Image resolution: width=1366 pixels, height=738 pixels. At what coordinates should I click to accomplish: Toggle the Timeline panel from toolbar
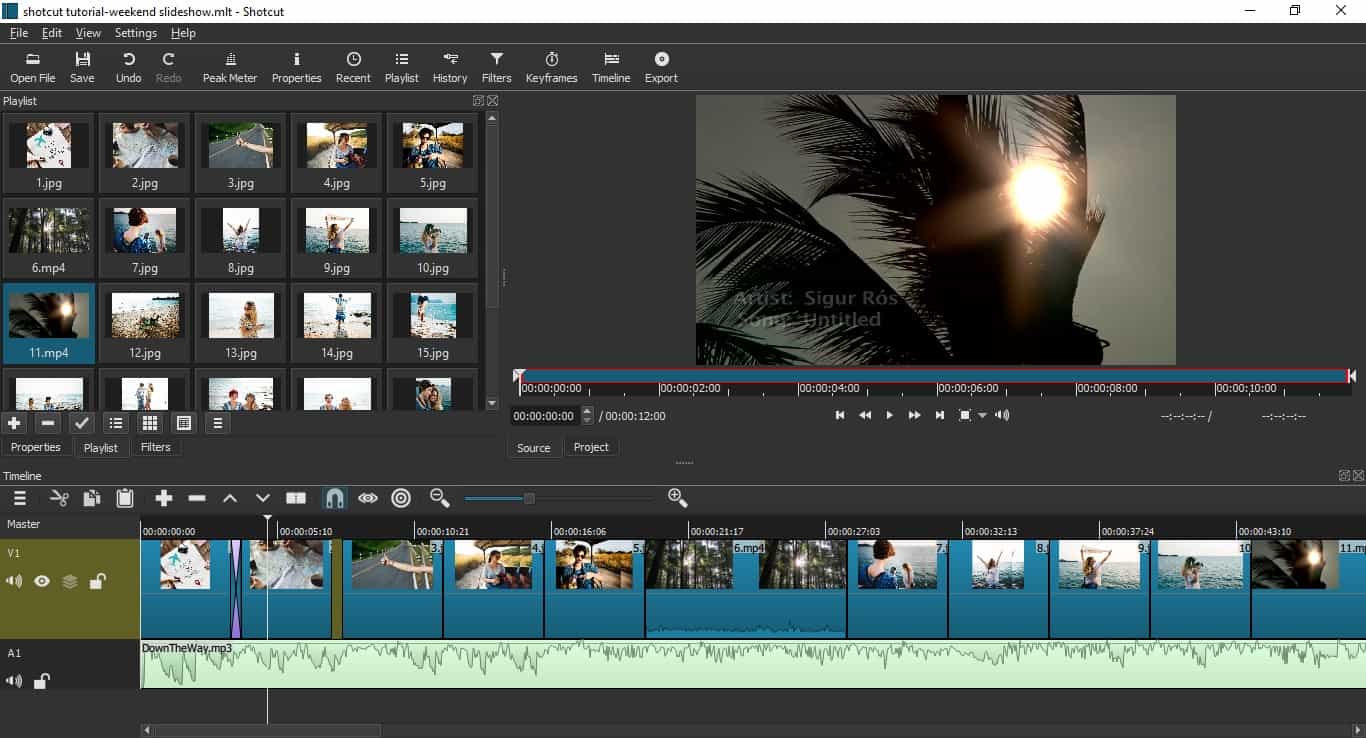(611, 68)
